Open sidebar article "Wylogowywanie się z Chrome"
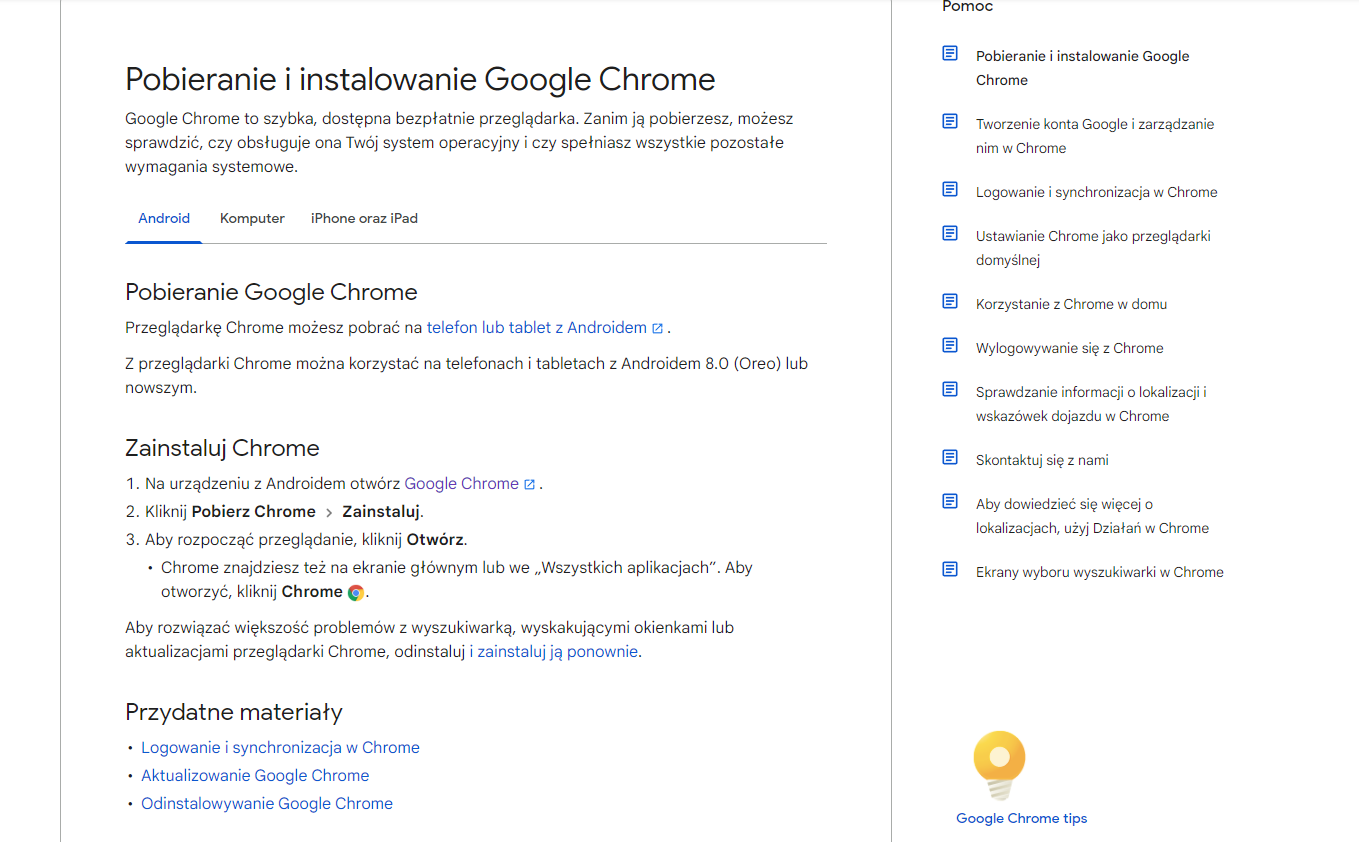The width and height of the screenshot is (1359, 842). (1070, 348)
